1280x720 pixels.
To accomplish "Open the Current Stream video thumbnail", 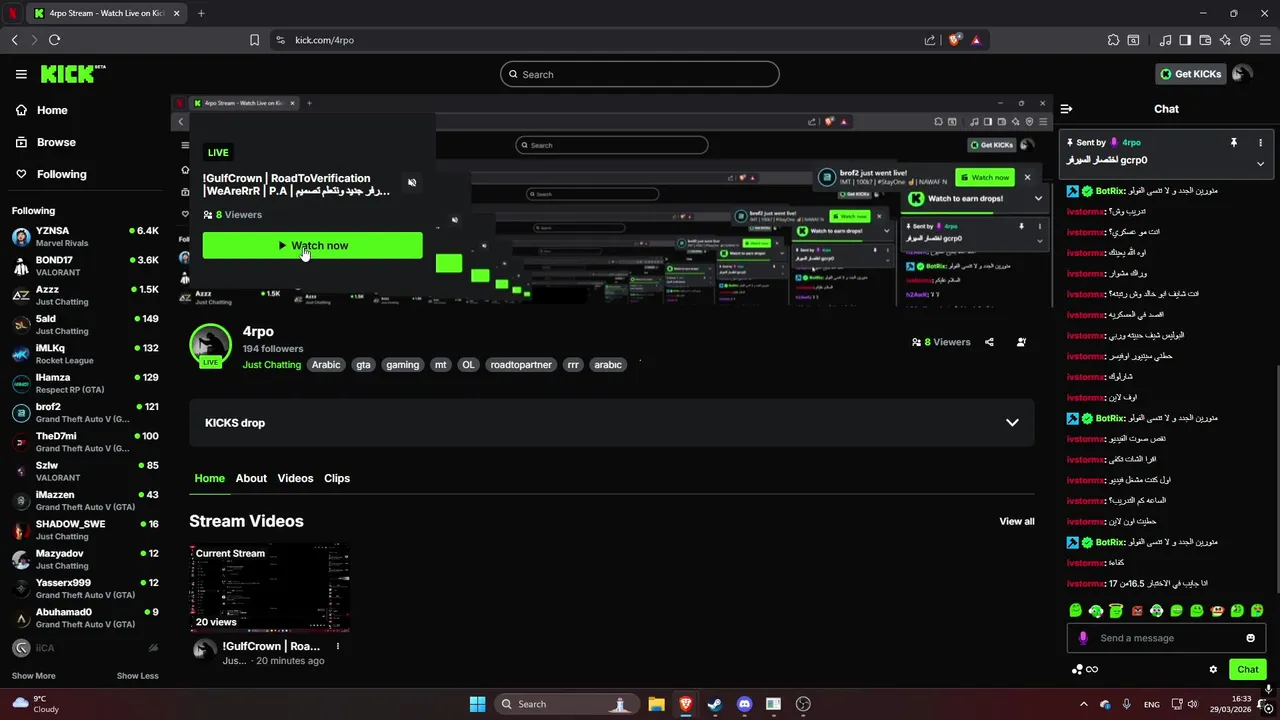I will 270,588.
